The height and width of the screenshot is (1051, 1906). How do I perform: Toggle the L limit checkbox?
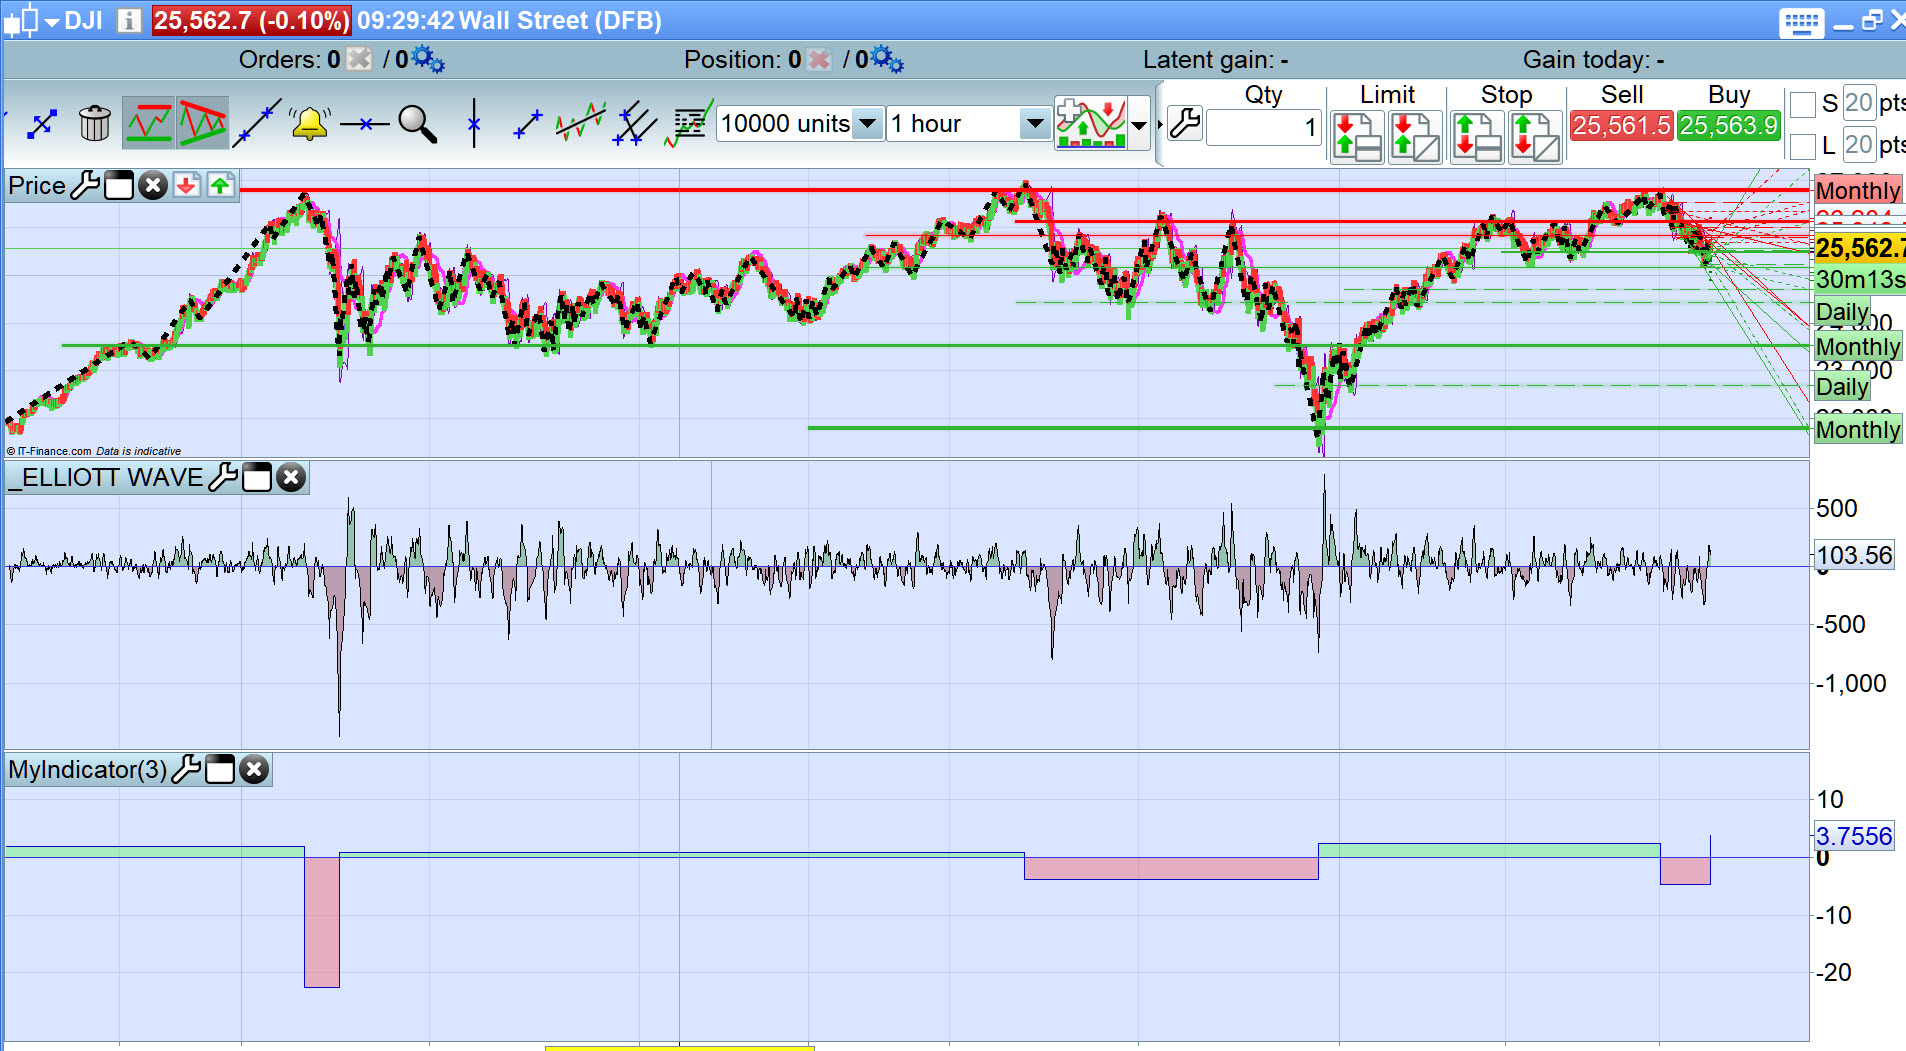1802,146
